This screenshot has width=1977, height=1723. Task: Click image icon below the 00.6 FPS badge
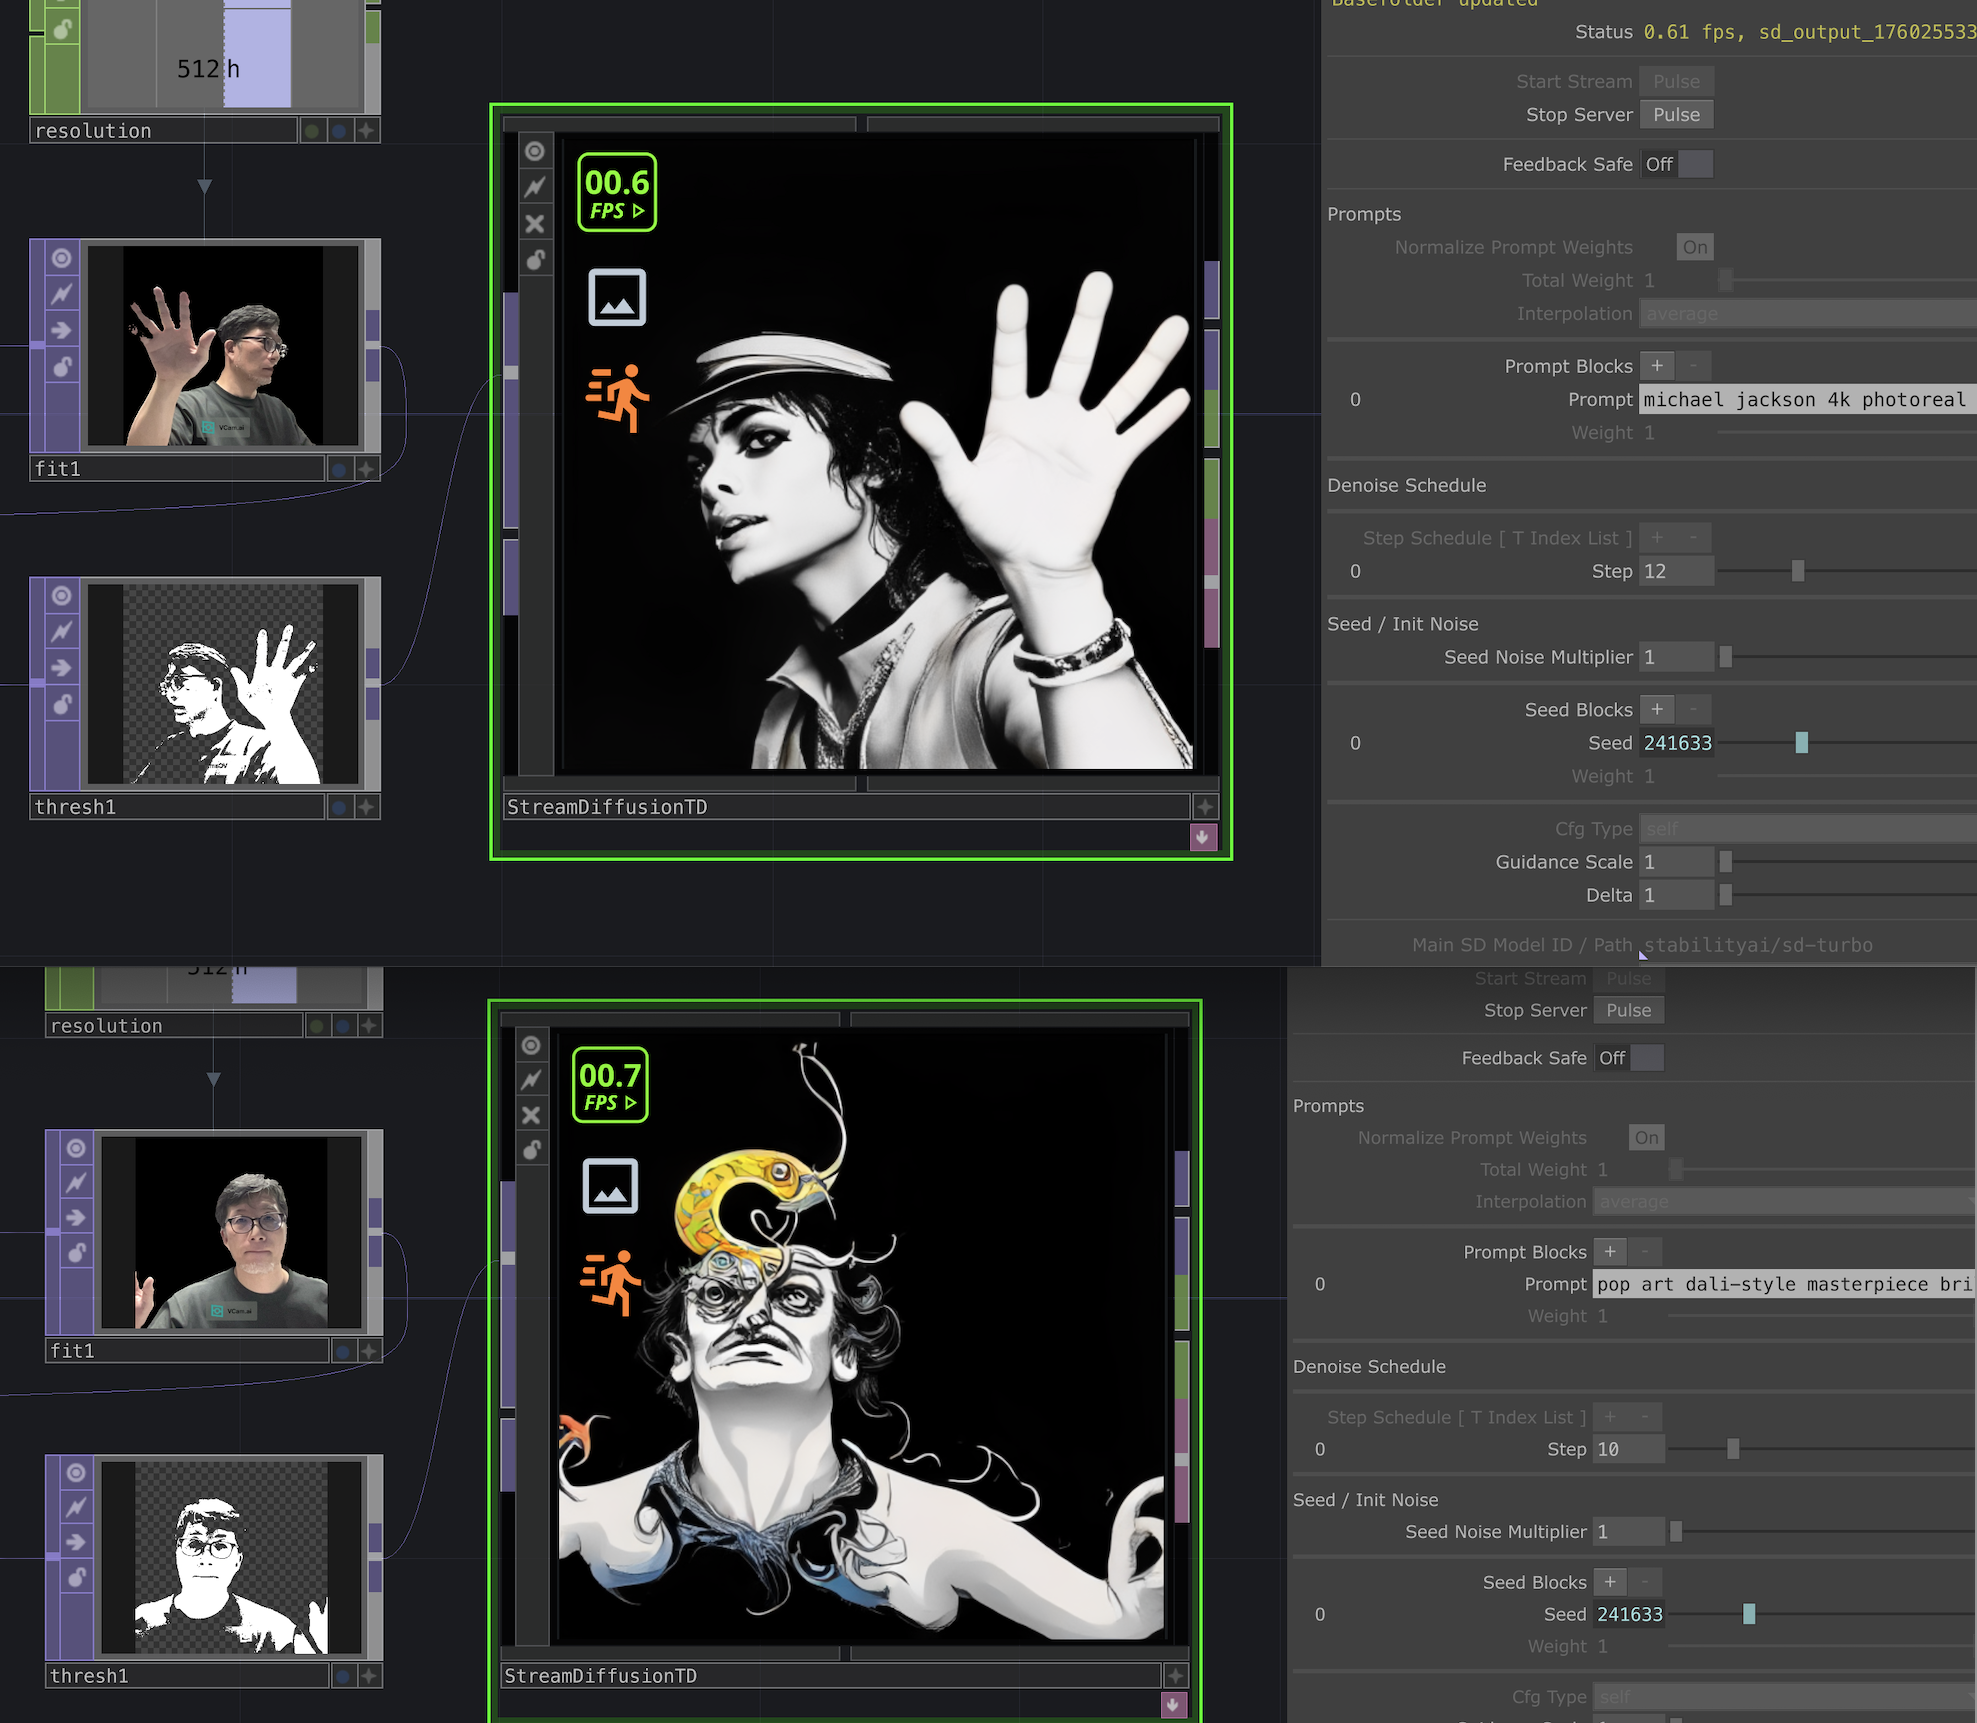tap(617, 298)
